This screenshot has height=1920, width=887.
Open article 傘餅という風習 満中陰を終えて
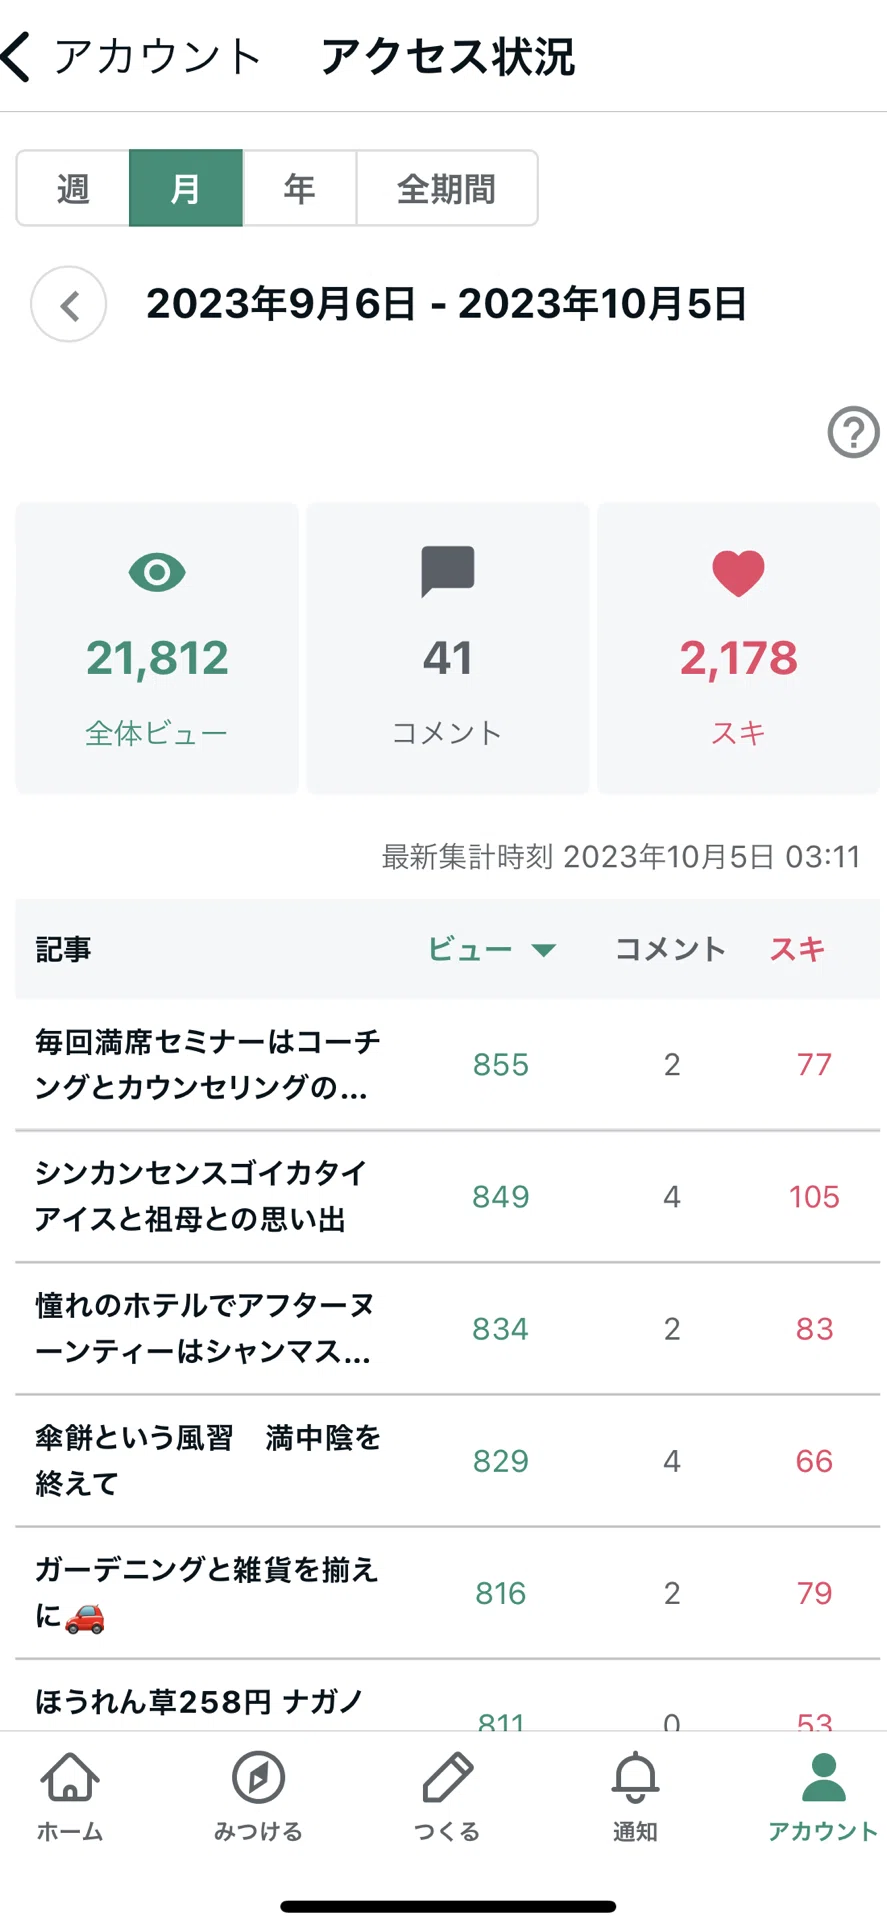click(448, 1461)
